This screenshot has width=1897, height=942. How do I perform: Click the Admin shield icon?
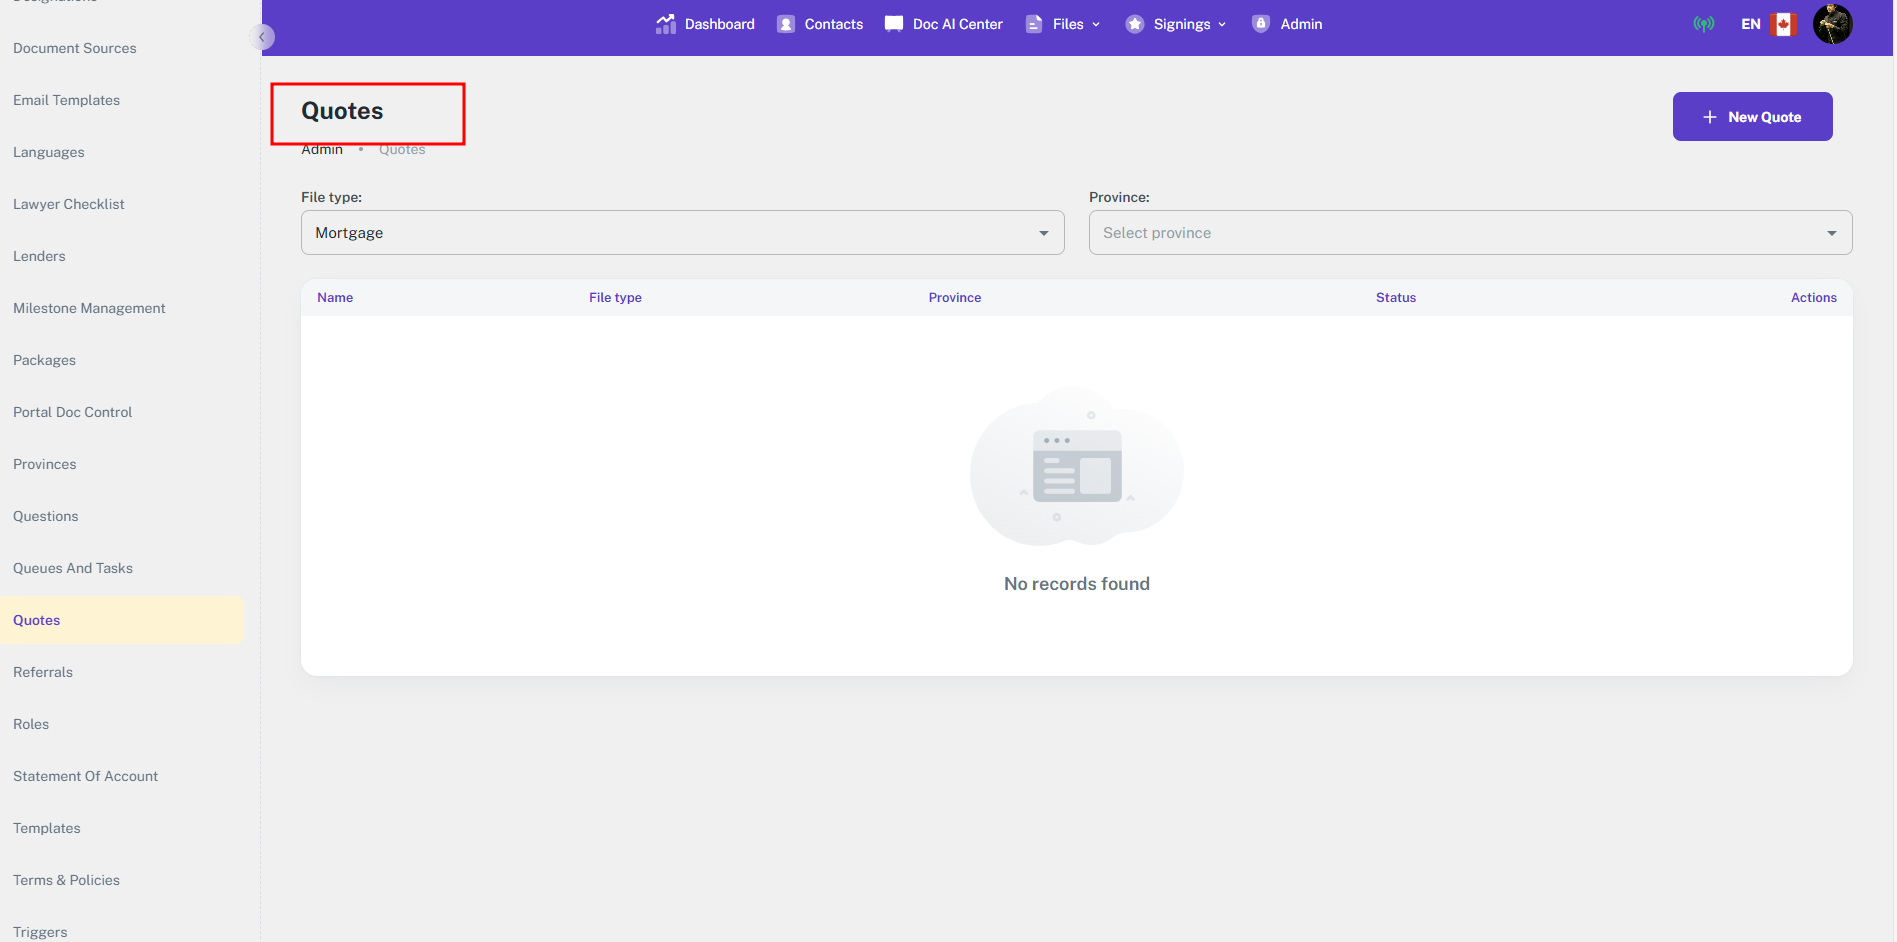tap(1261, 24)
